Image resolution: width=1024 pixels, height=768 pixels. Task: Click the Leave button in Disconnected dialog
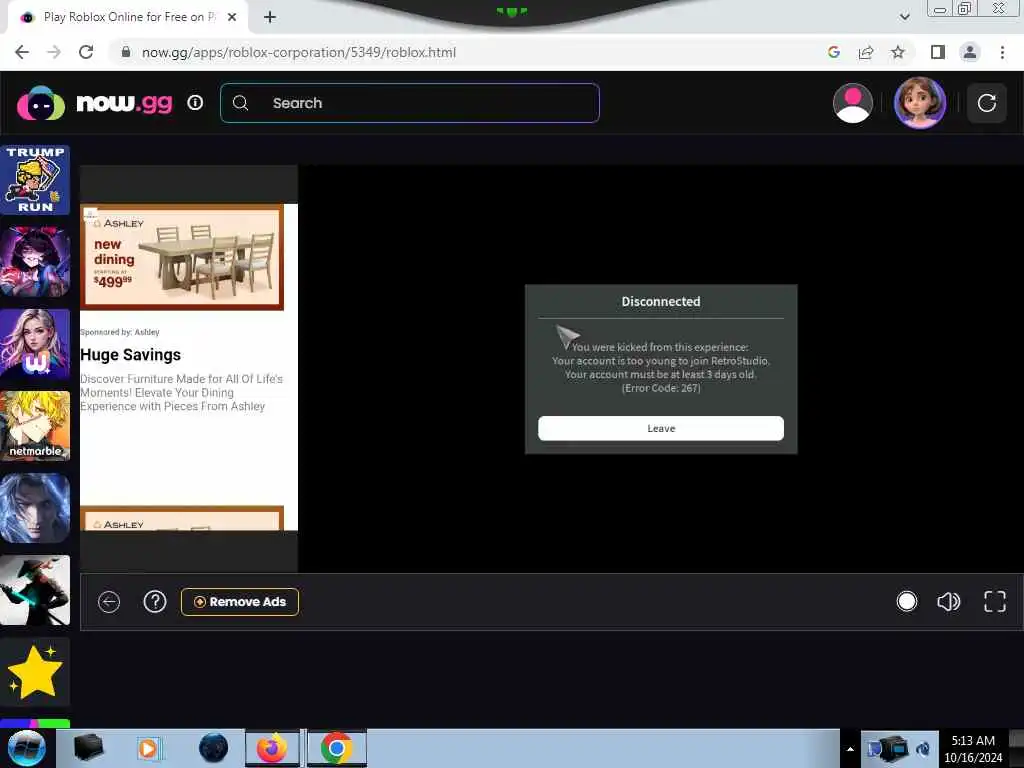click(x=660, y=428)
